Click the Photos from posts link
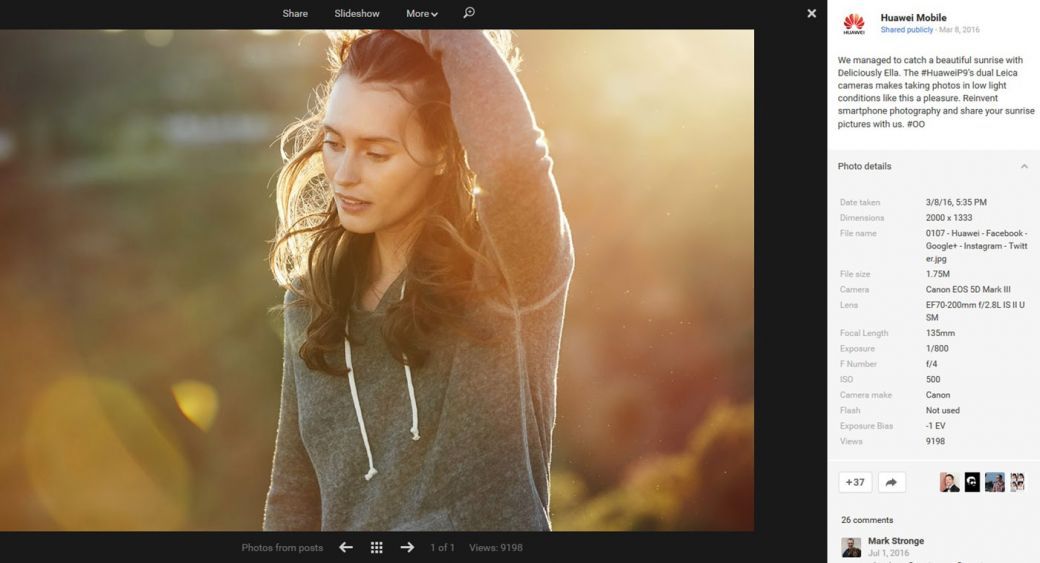Image resolution: width=1040 pixels, height=563 pixels. click(x=282, y=548)
